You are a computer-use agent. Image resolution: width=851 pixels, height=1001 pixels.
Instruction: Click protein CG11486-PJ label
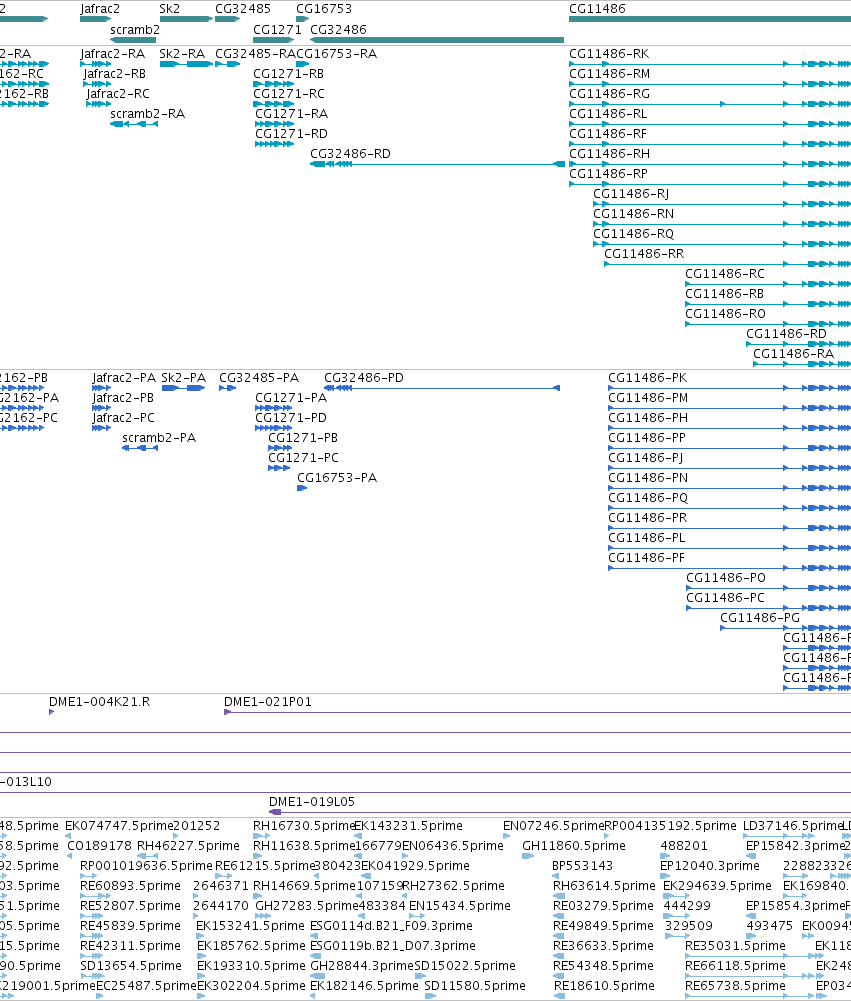point(645,458)
